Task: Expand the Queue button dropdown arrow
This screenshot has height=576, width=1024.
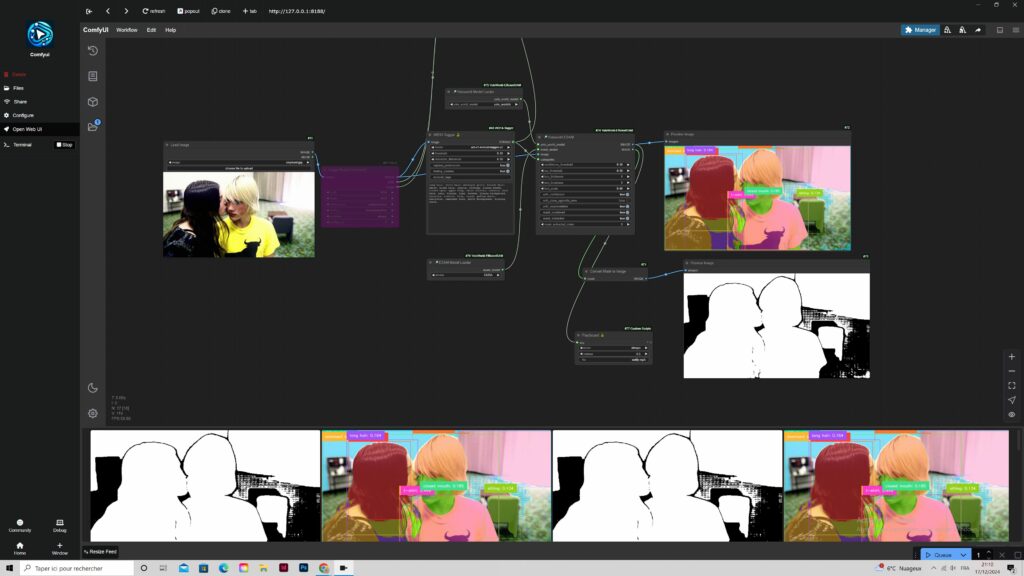Action: tap(963, 555)
